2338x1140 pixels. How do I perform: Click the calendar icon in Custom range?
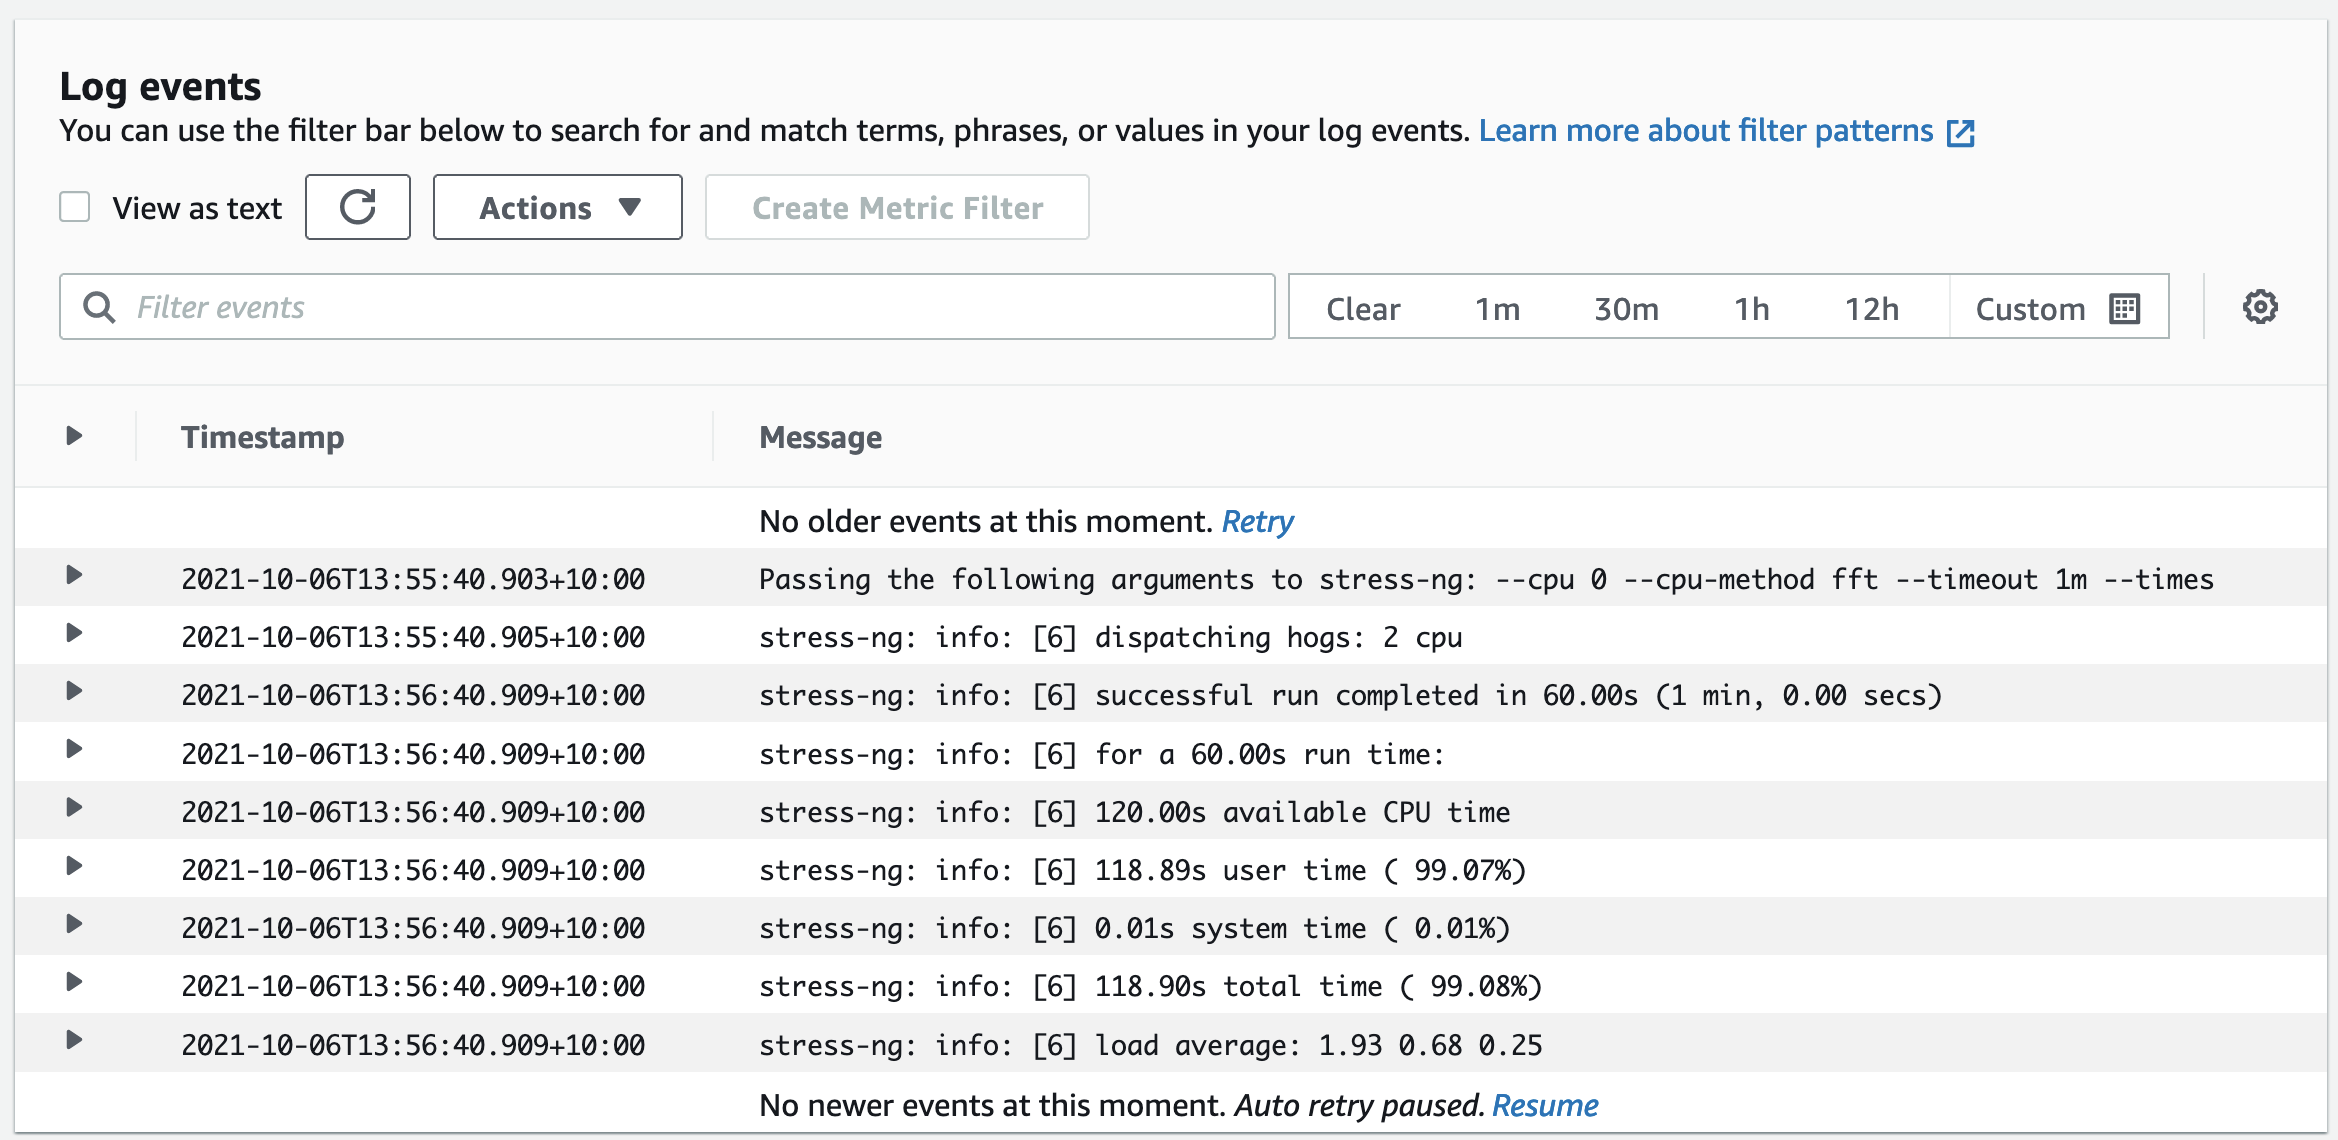pos(2124,308)
